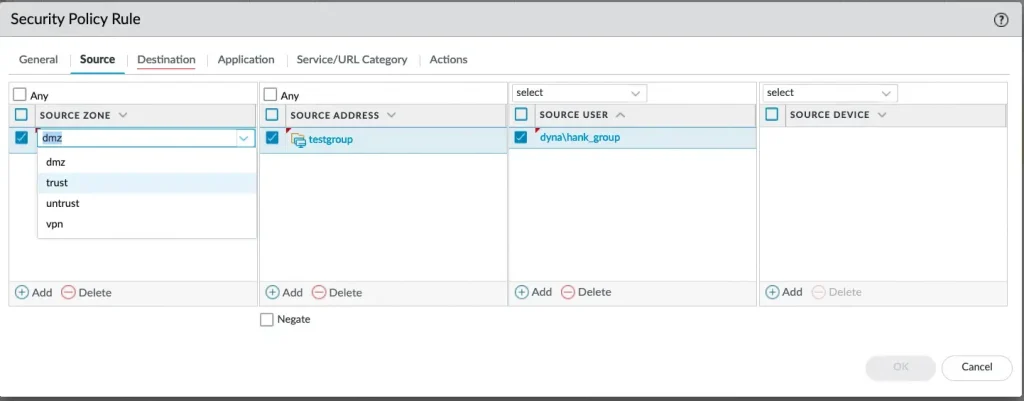Click the Delete icon under Source Address
This screenshot has height=401, width=1024.
coord(319,292)
